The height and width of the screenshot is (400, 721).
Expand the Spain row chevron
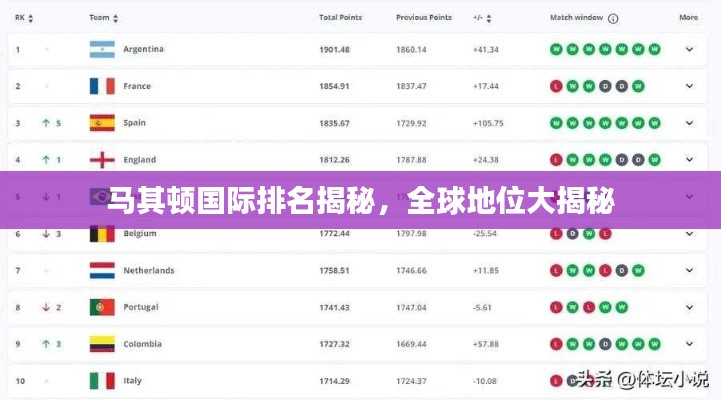pyautogui.click(x=689, y=123)
